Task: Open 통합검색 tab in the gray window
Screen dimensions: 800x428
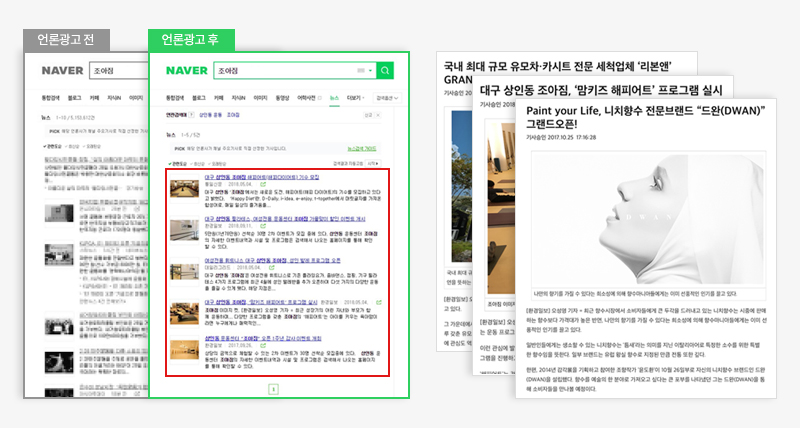Action: [x=51, y=98]
